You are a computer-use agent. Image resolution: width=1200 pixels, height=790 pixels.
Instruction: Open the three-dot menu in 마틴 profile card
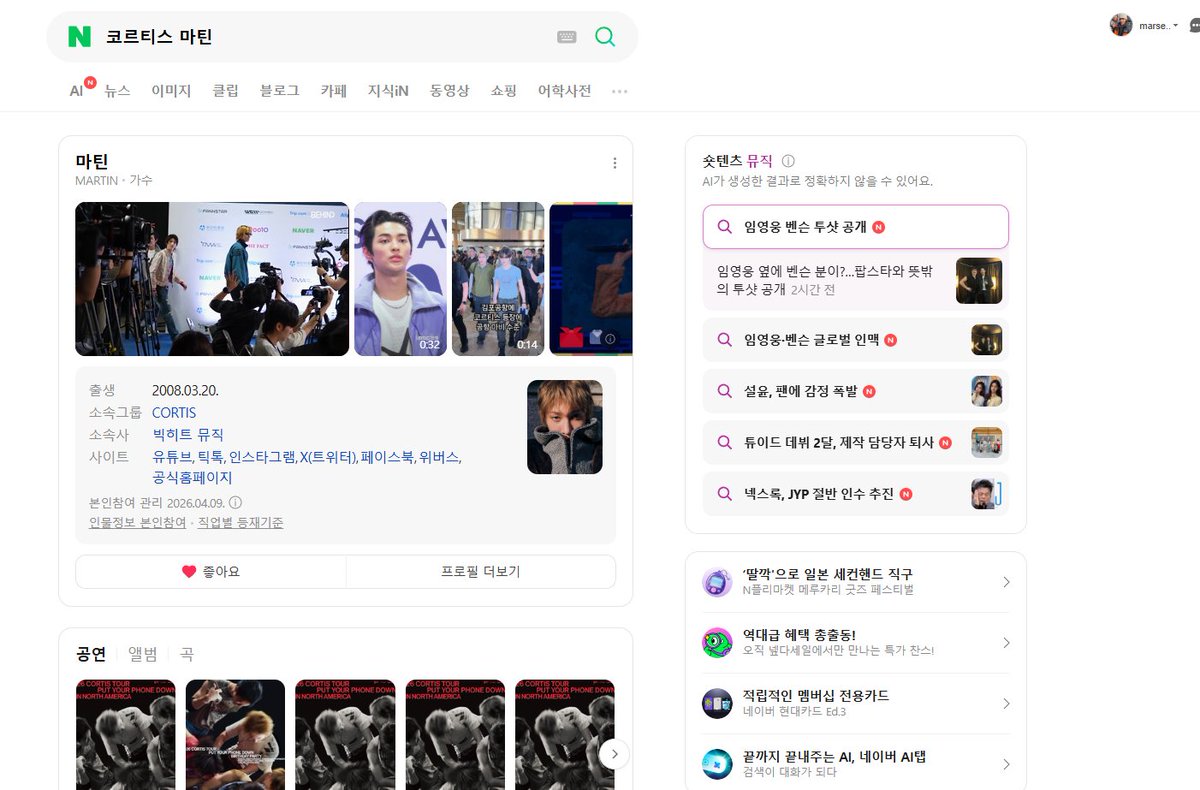tap(614, 163)
